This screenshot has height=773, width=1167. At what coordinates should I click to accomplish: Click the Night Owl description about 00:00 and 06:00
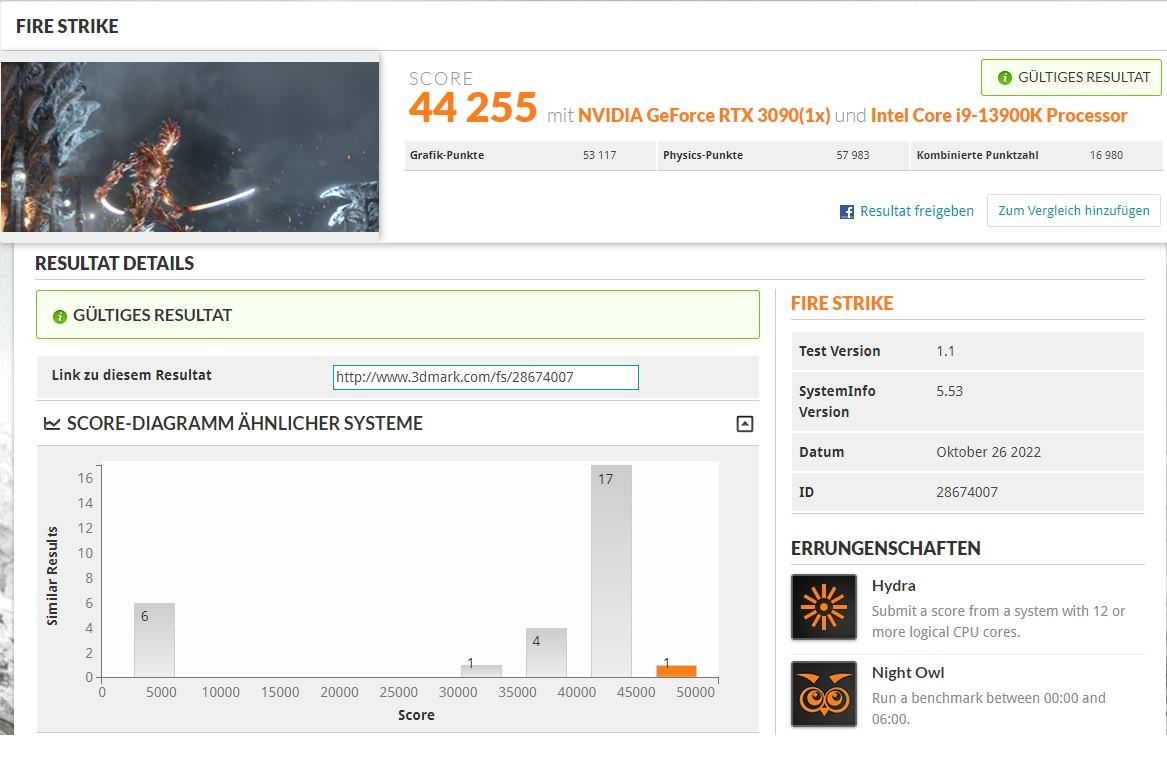coord(988,708)
